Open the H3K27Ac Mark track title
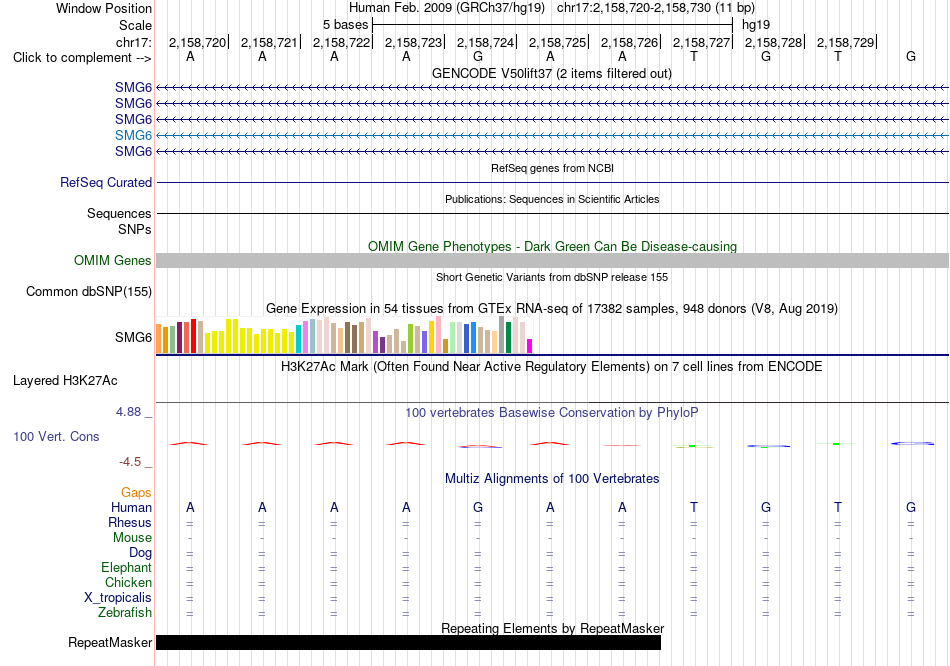The image size is (950, 666). (552, 367)
